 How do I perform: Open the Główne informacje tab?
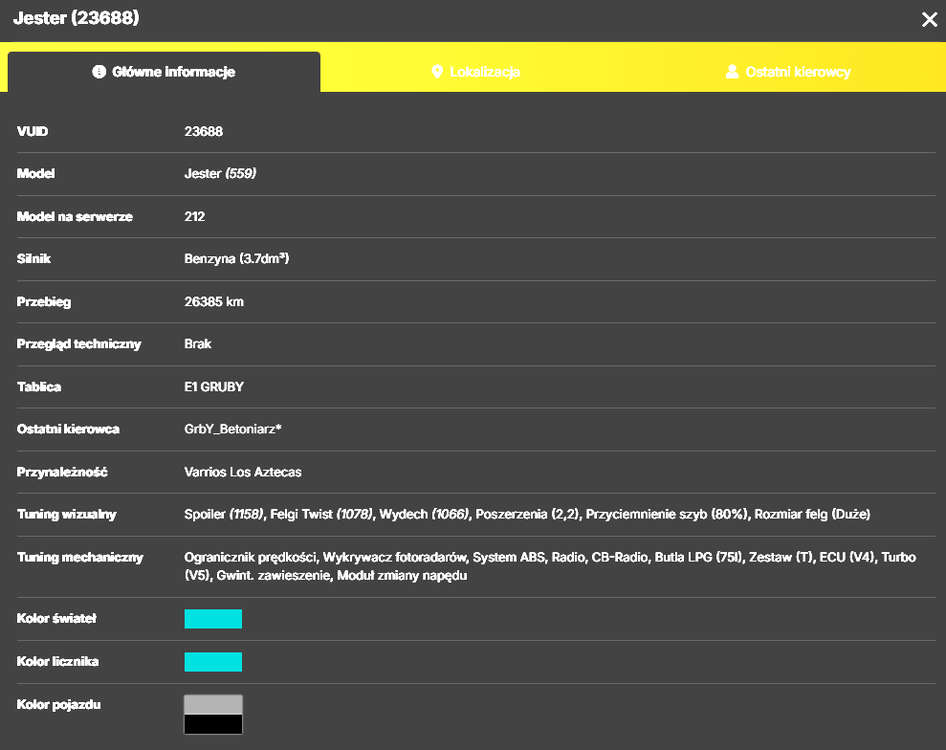click(x=164, y=72)
